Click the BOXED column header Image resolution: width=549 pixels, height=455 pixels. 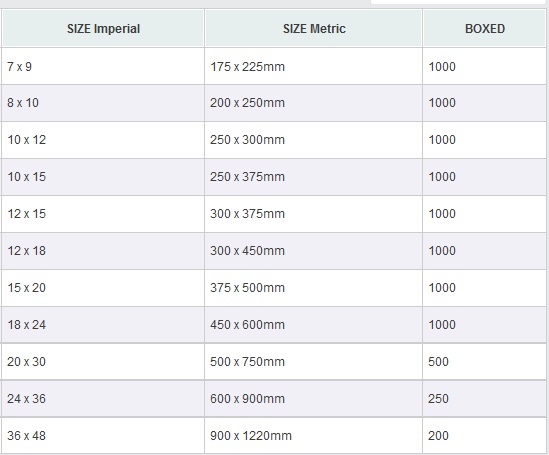click(485, 28)
